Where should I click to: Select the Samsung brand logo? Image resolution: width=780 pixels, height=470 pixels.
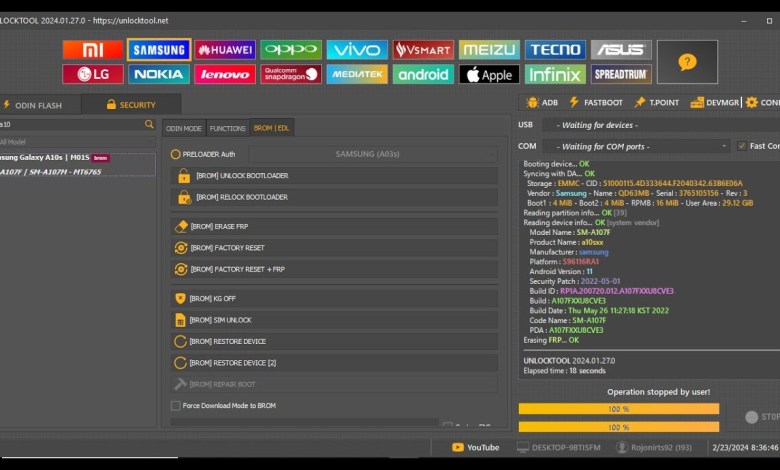[x=159, y=50]
